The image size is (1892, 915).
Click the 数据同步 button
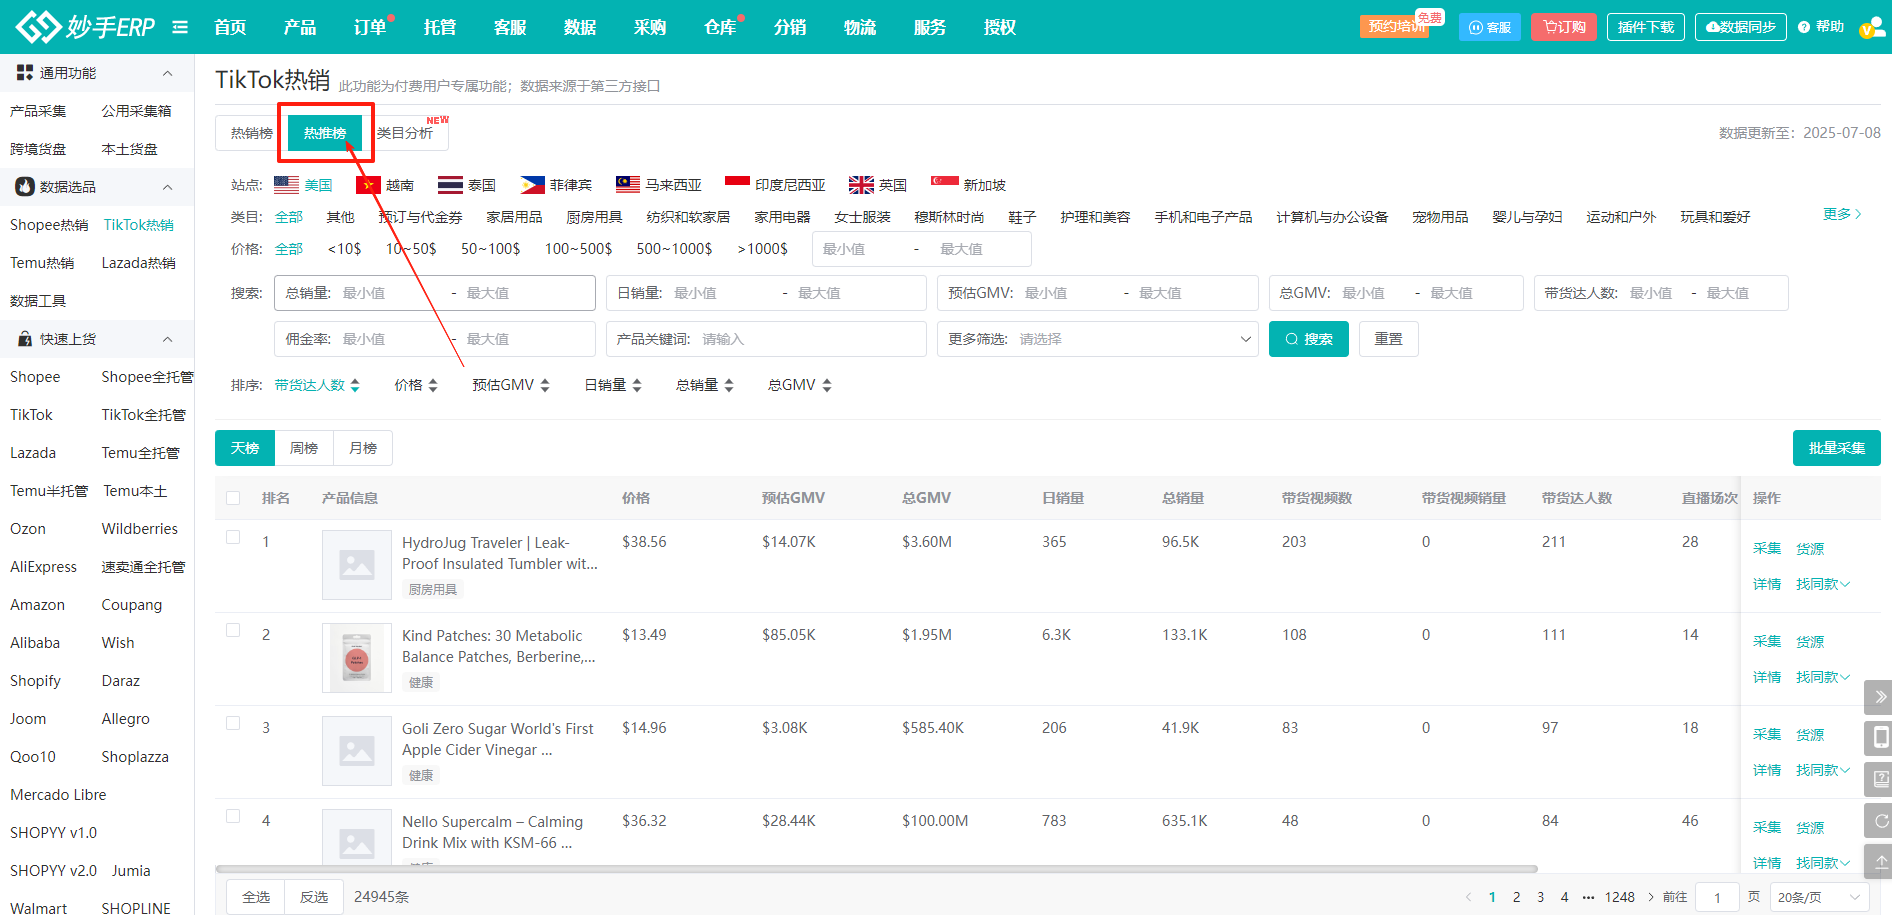pyautogui.click(x=1741, y=27)
